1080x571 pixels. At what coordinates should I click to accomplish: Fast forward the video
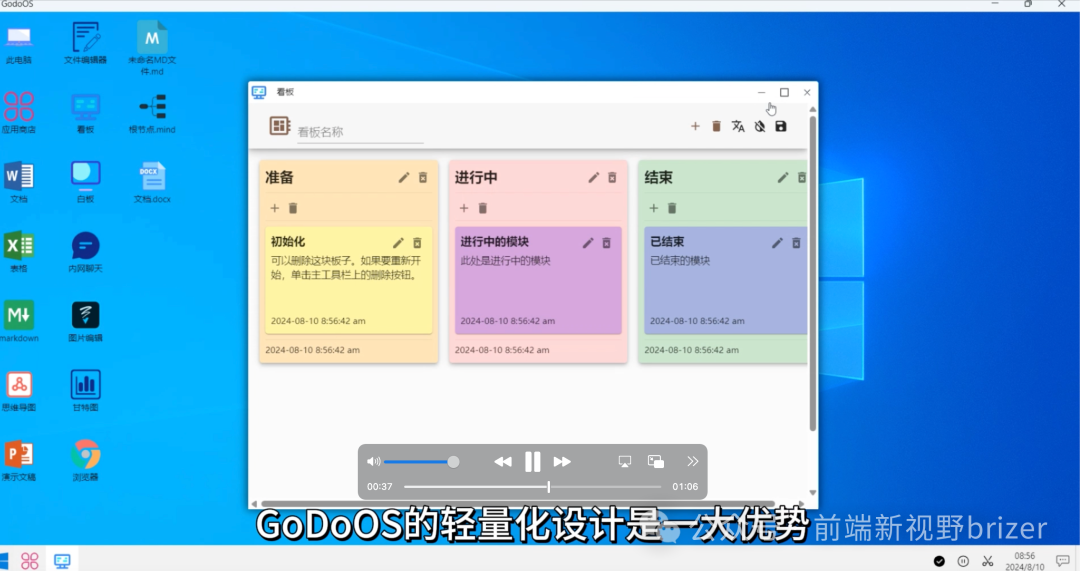562,461
